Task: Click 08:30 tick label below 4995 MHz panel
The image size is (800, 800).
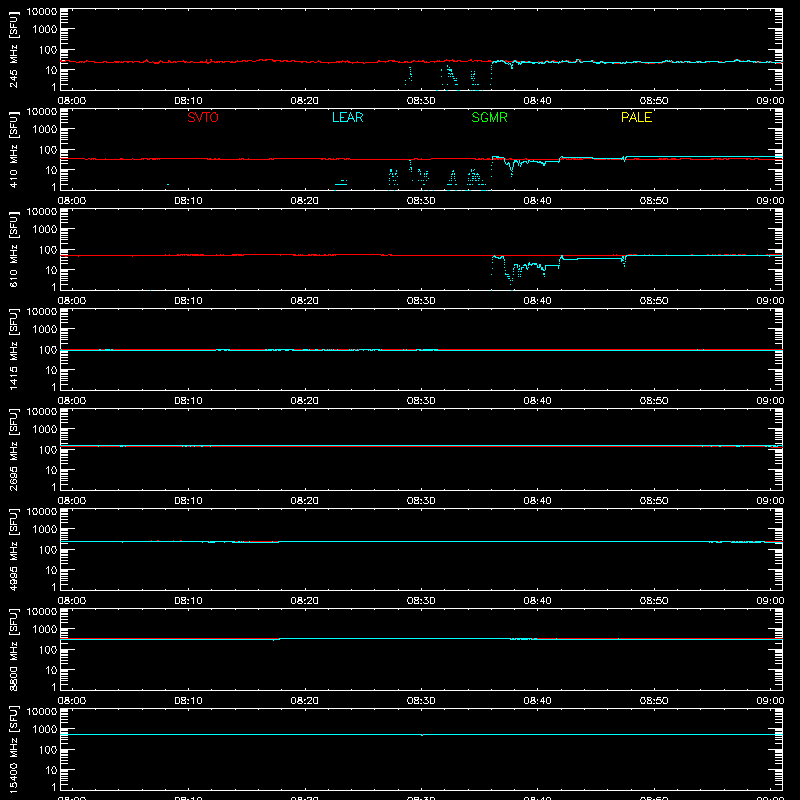Action: (421, 601)
